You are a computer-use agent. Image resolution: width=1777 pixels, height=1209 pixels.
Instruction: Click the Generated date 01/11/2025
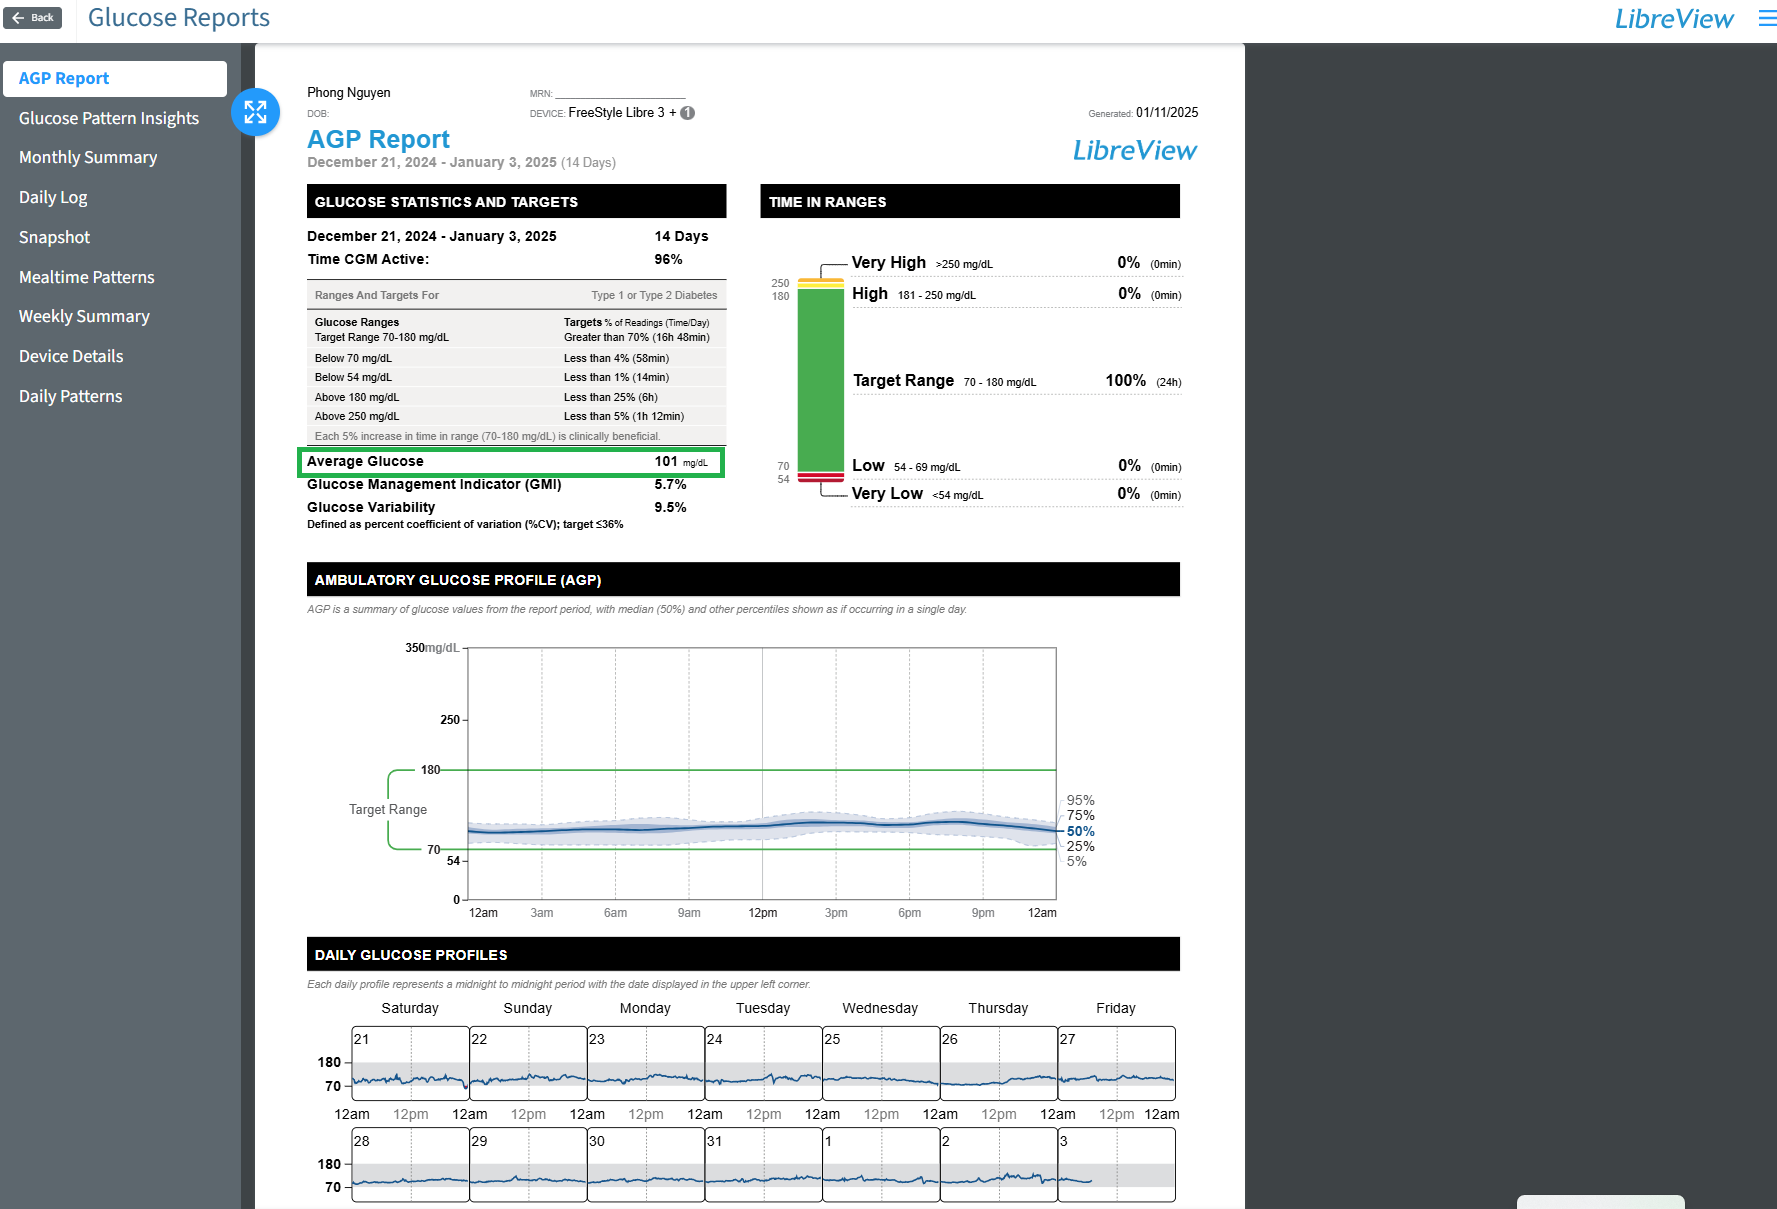point(1166,113)
